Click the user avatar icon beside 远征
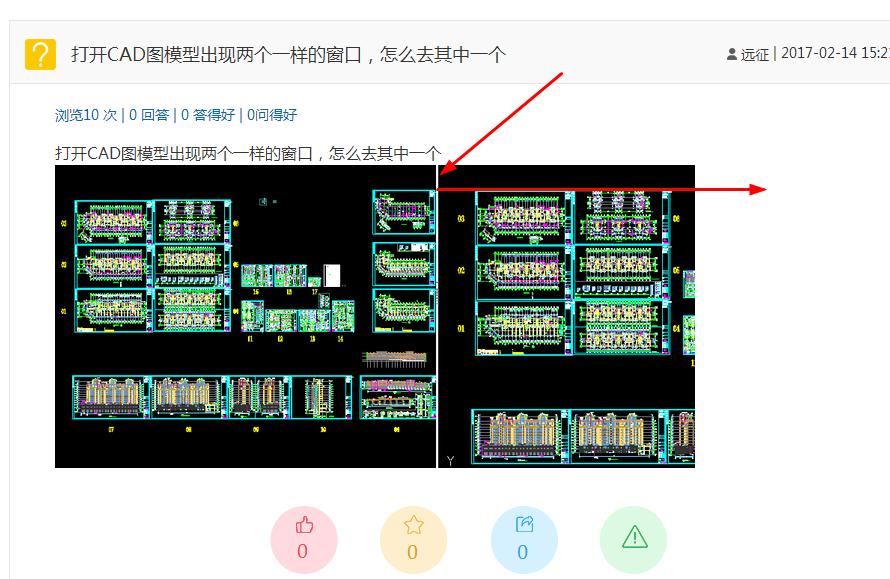Viewport: 890px width, 579px height. click(732, 54)
